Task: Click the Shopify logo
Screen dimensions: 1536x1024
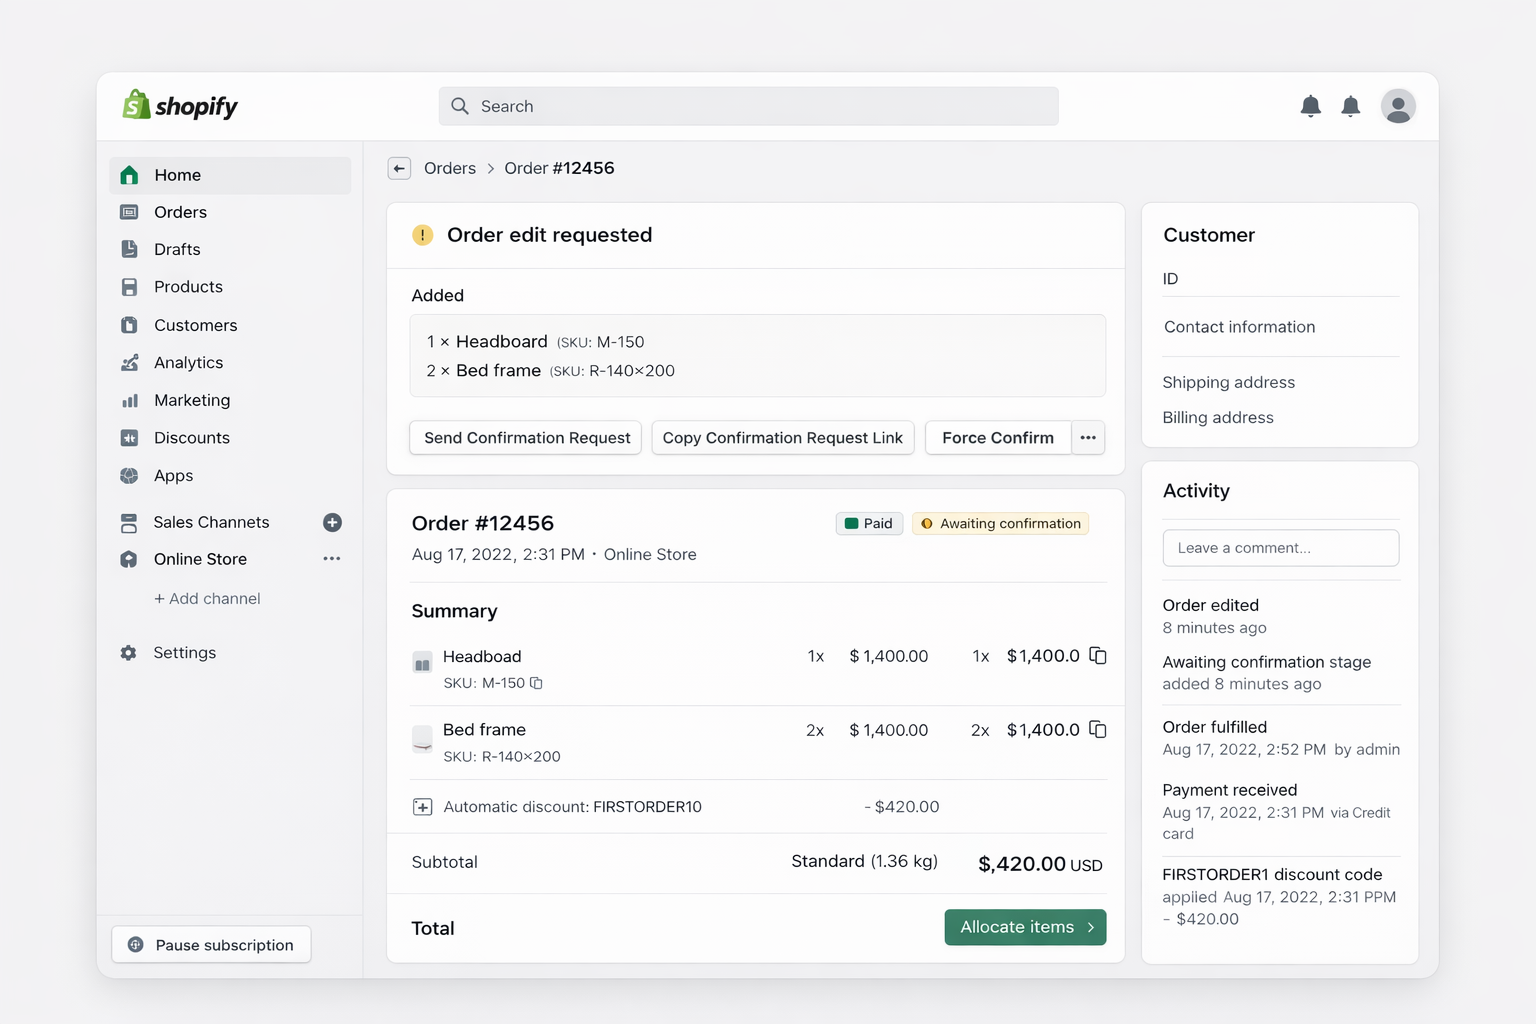Action: tap(180, 106)
